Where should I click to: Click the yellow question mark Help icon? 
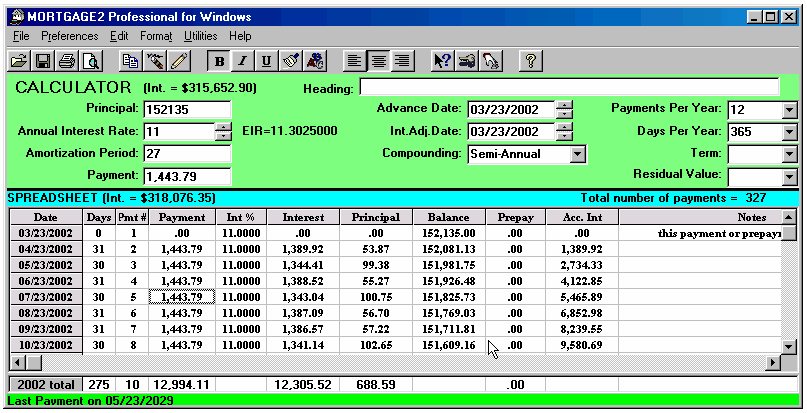(x=529, y=61)
